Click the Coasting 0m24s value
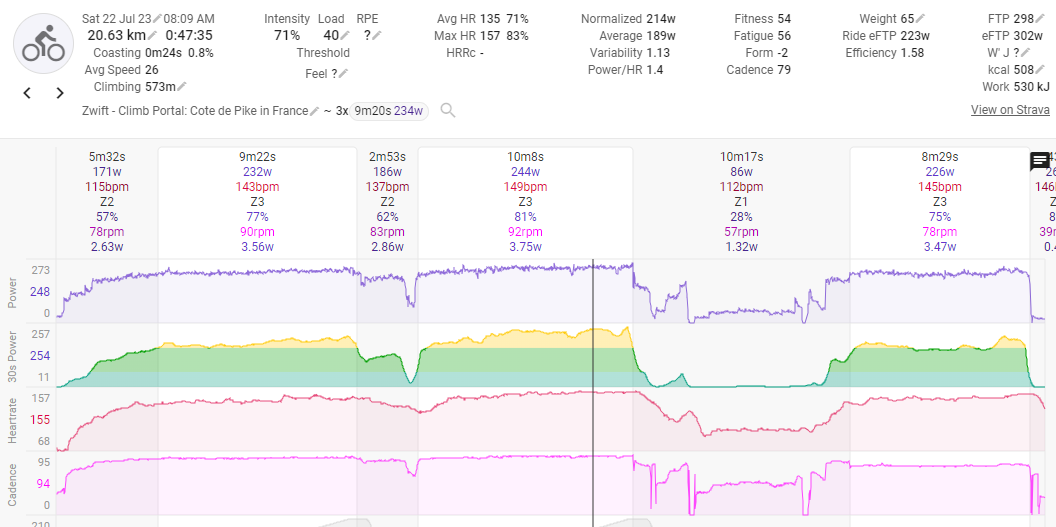The image size is (1056, 527). [164, 52]
